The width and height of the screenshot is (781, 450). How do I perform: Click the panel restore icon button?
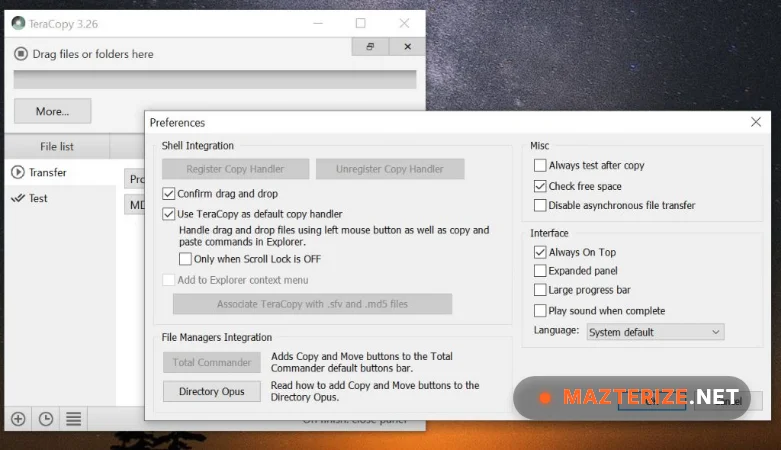370,46
